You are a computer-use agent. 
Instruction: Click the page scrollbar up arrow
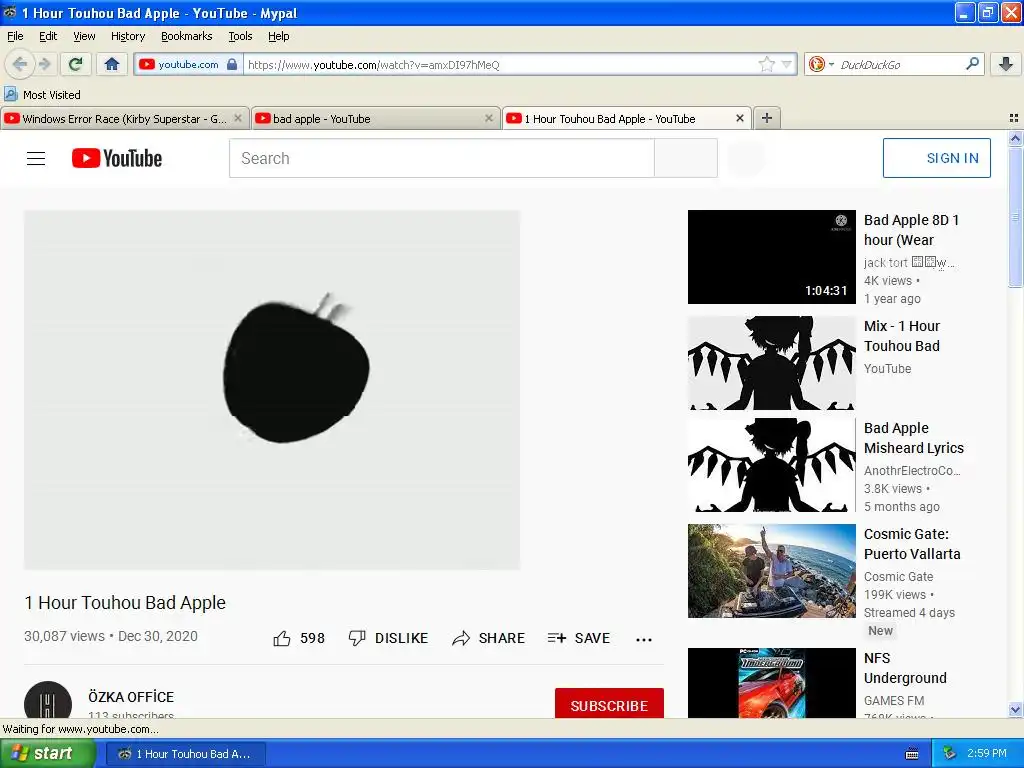click(x=1015, y=138)
